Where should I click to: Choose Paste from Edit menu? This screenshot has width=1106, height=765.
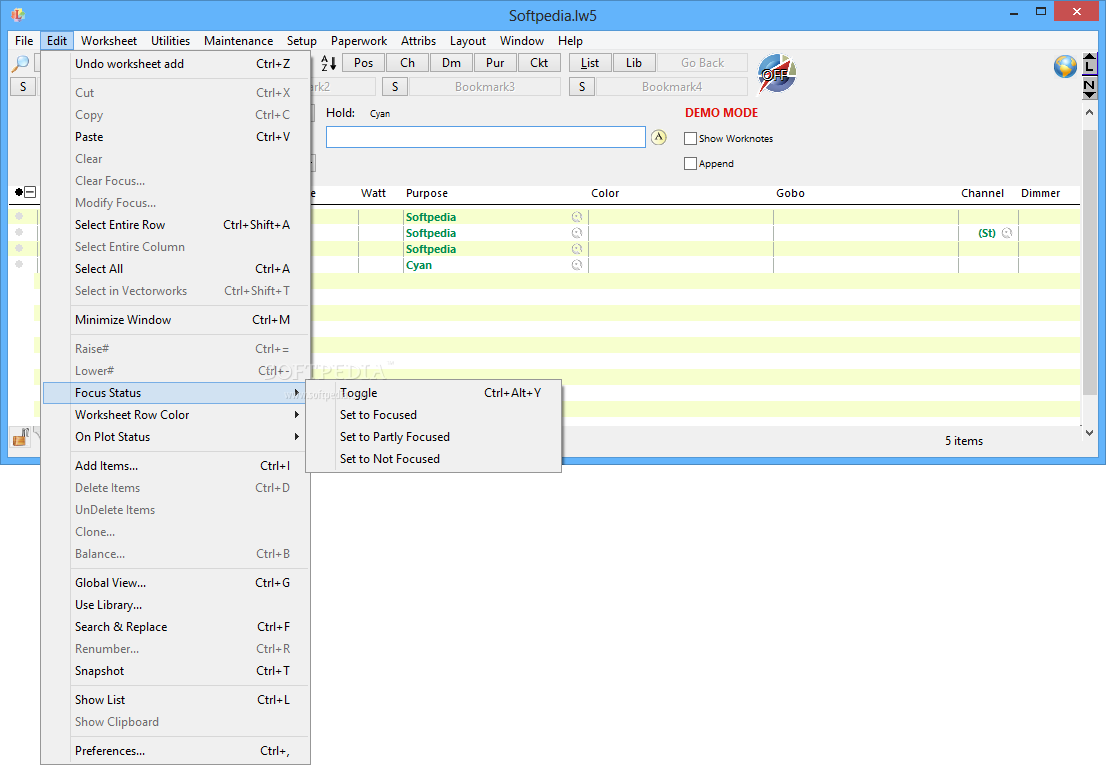[176, 137]
